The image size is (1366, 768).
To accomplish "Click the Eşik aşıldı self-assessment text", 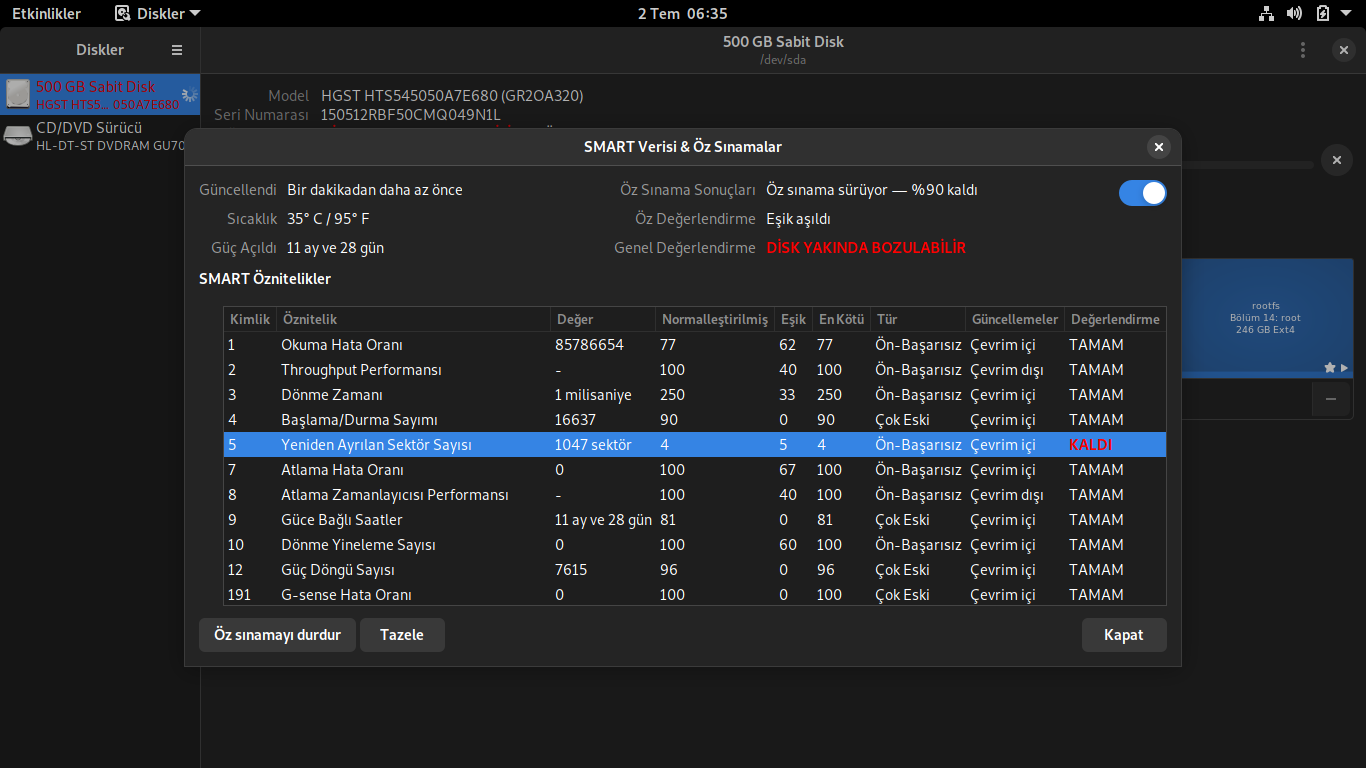I will click(x=798, y=219).
